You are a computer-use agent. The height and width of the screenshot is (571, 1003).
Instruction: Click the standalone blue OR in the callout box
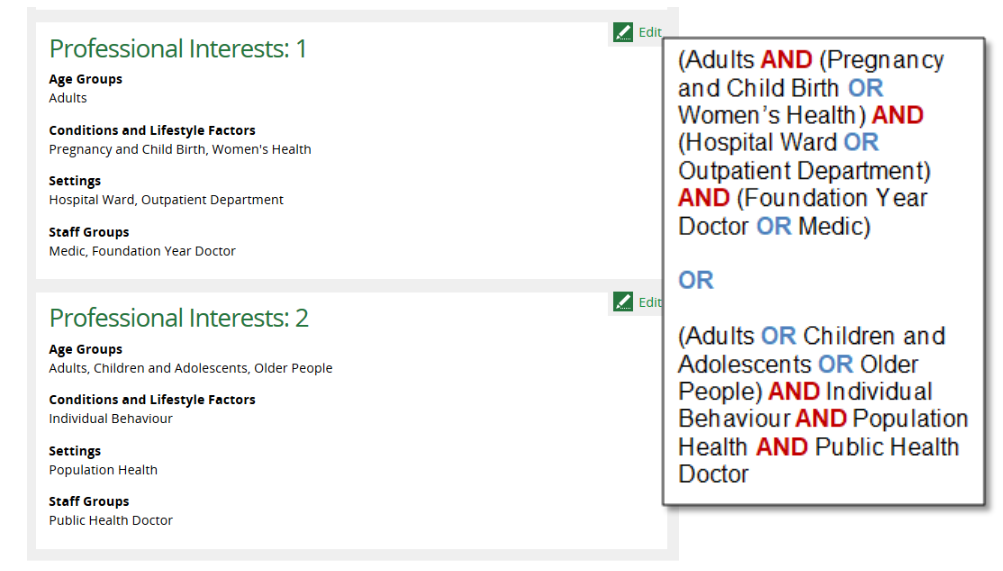point(696,281)
